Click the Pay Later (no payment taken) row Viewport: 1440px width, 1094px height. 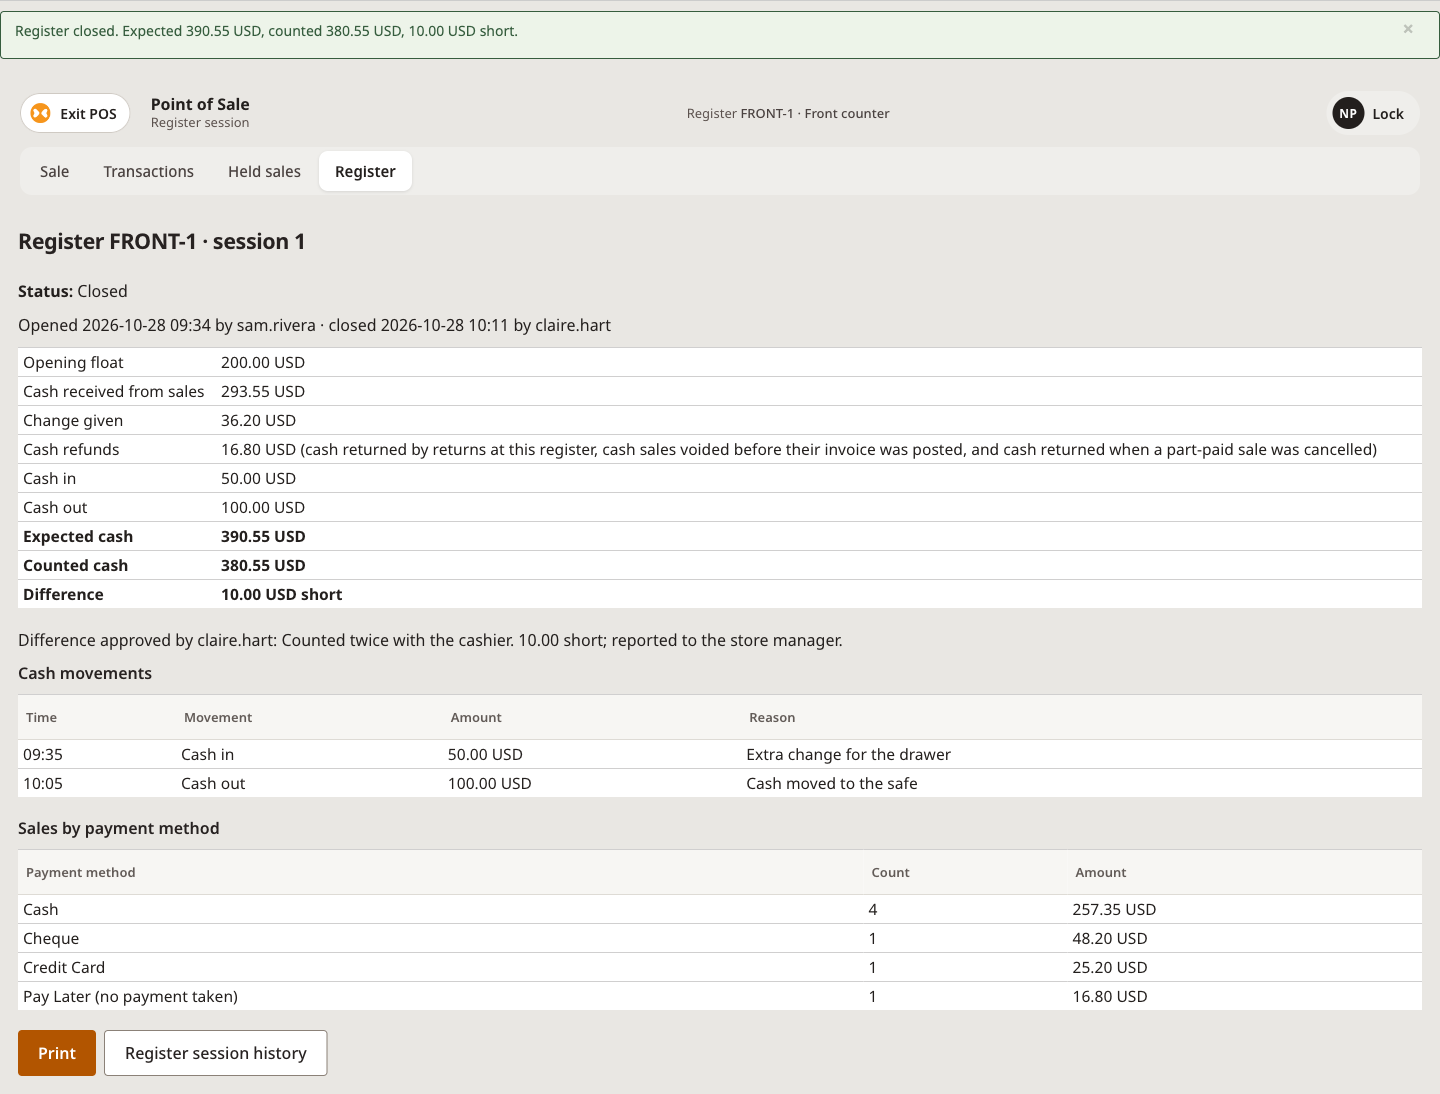coord(720,996)
